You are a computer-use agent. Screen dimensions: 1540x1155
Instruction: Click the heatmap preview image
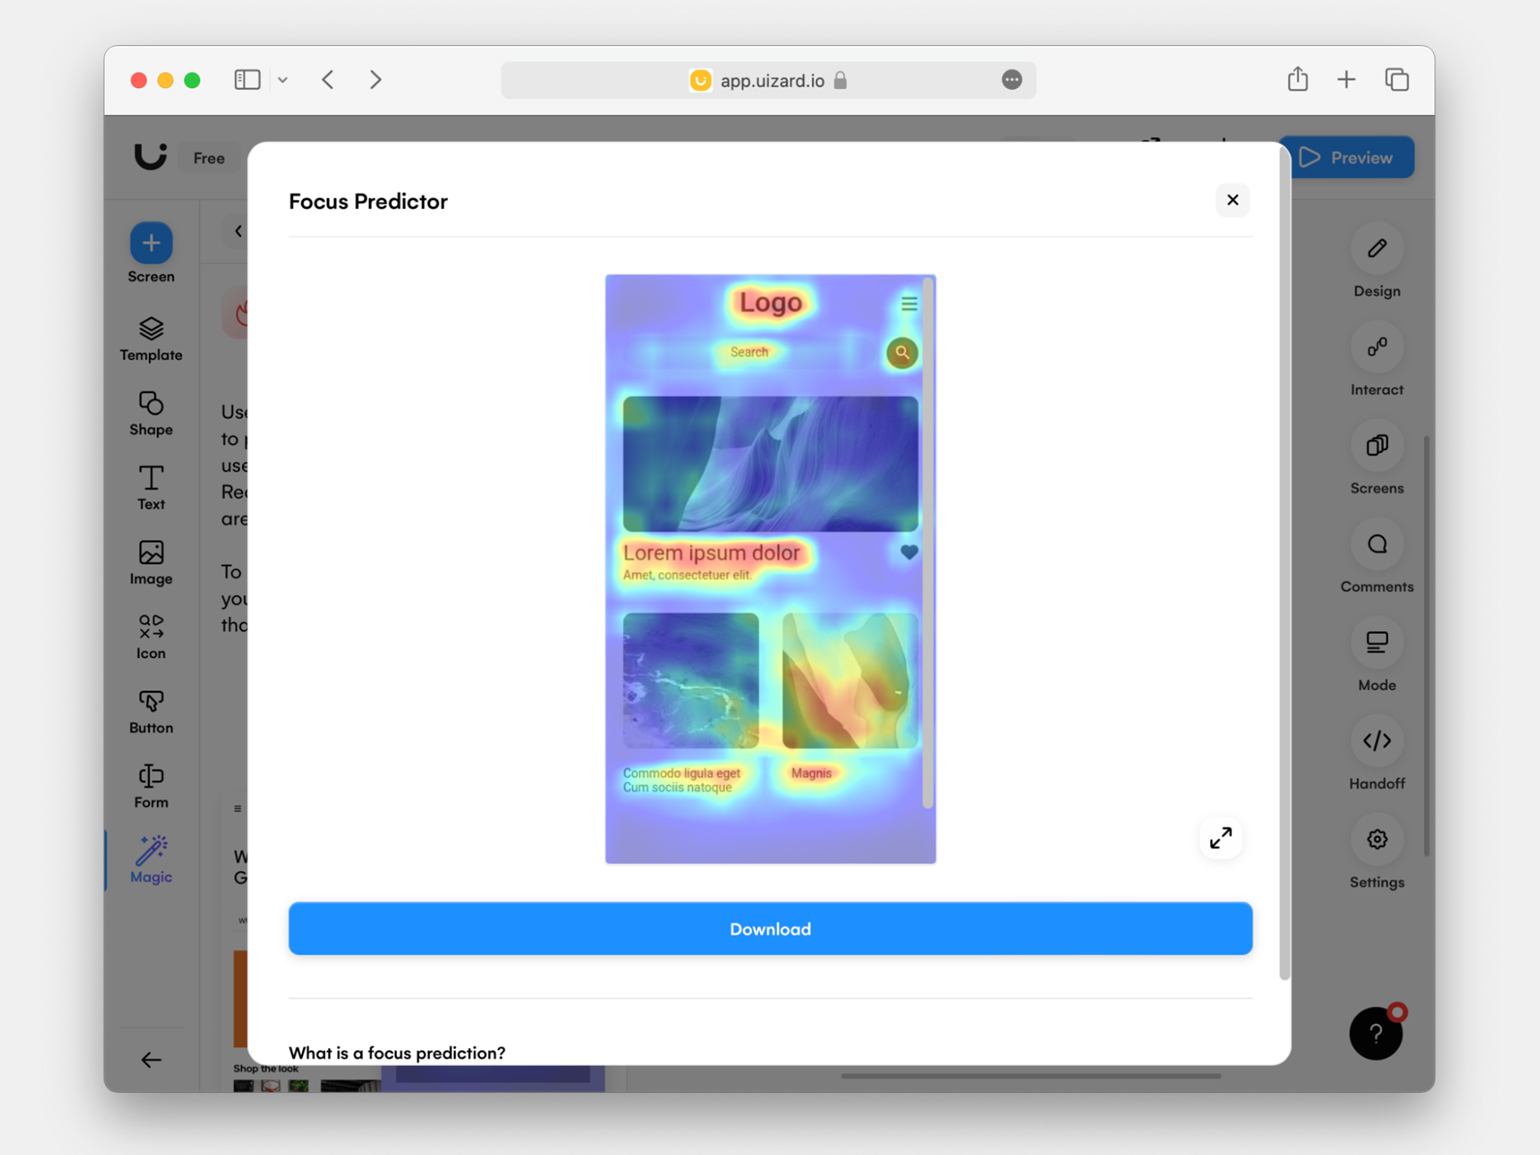pyautogui.click(x=770, y=569)
